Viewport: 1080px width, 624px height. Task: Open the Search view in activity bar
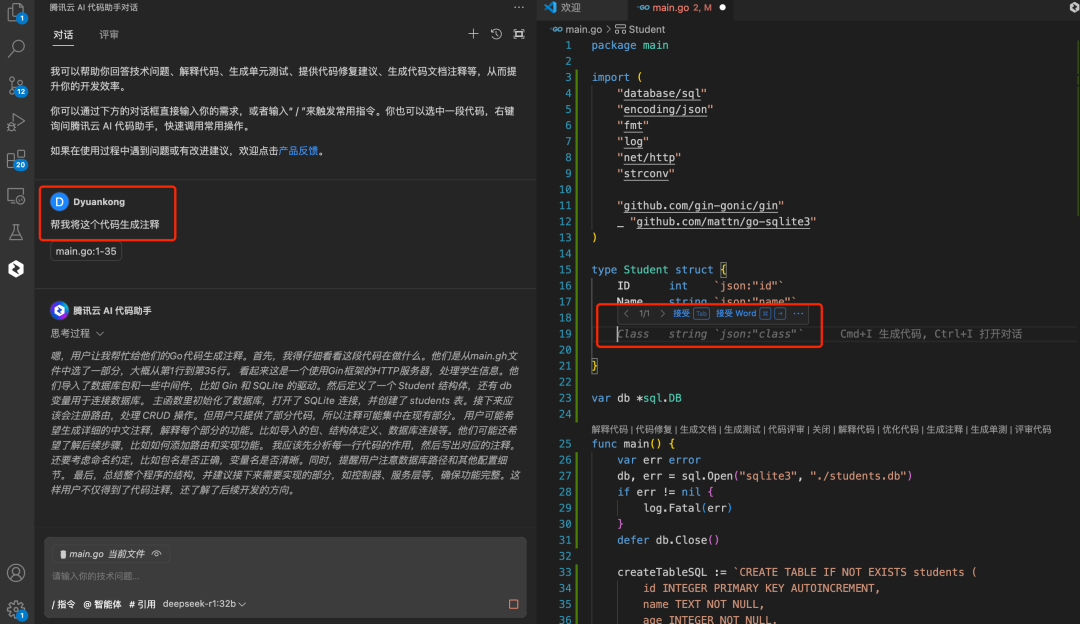click(x=16, y=48)
